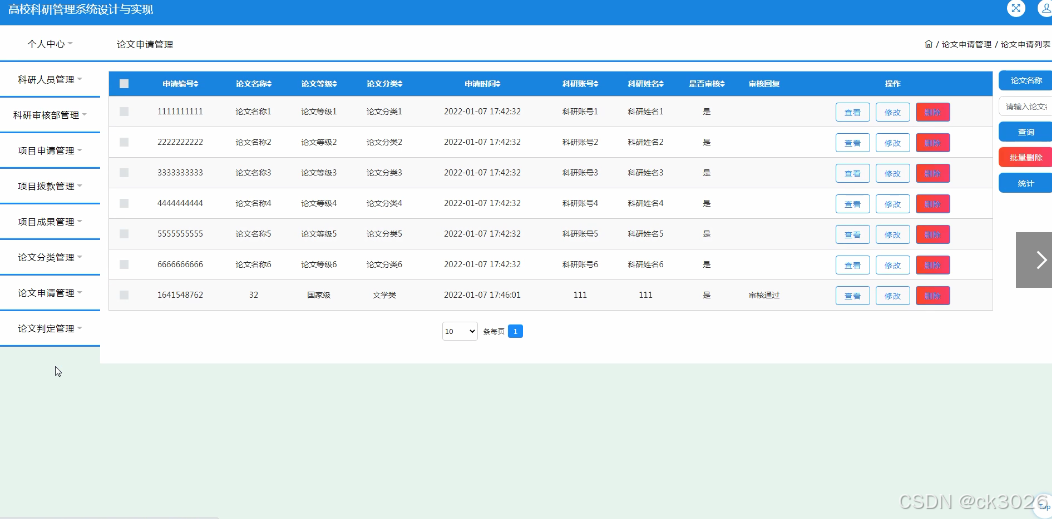This screenshot has width=1052, height=519.
Task: Sort by 论文分类 column sort icon
Action: point(401,84)
